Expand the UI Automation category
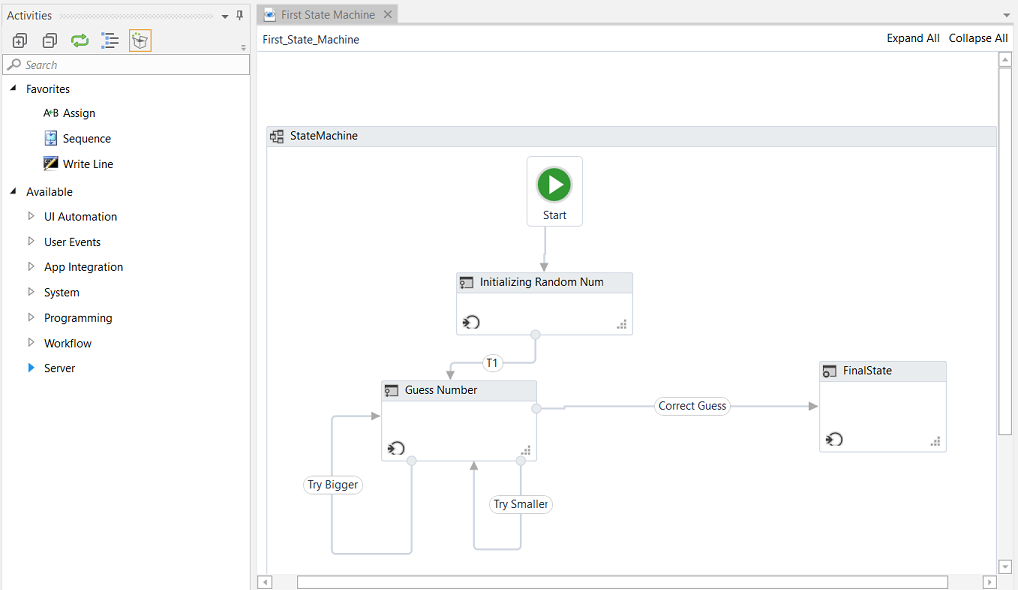This screenshot has height=590, width=1018. (x=31, y=216)
